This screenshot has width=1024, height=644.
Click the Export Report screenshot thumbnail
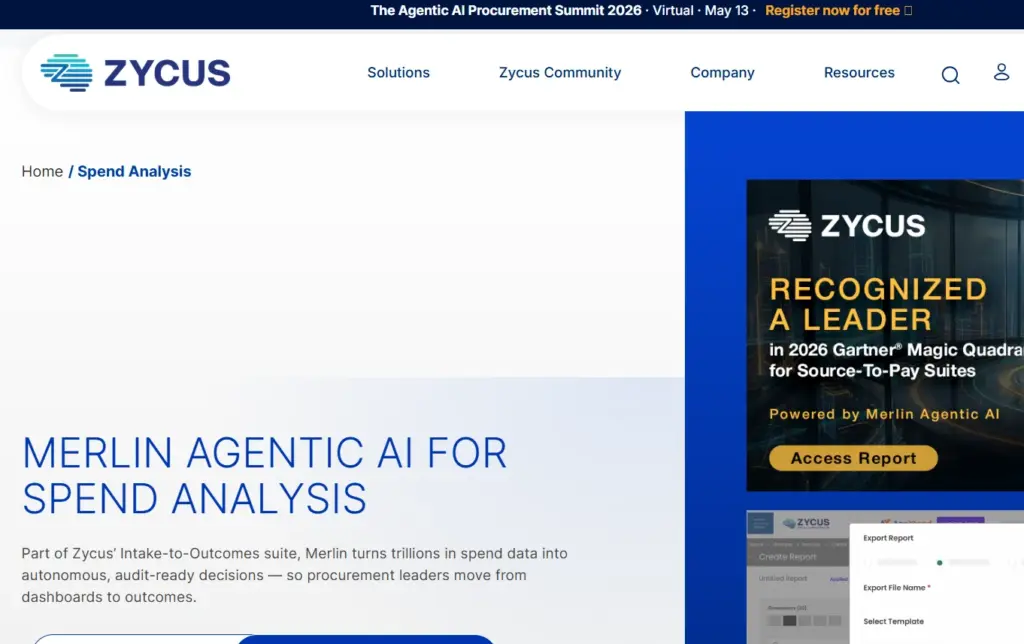coord(885,577)
